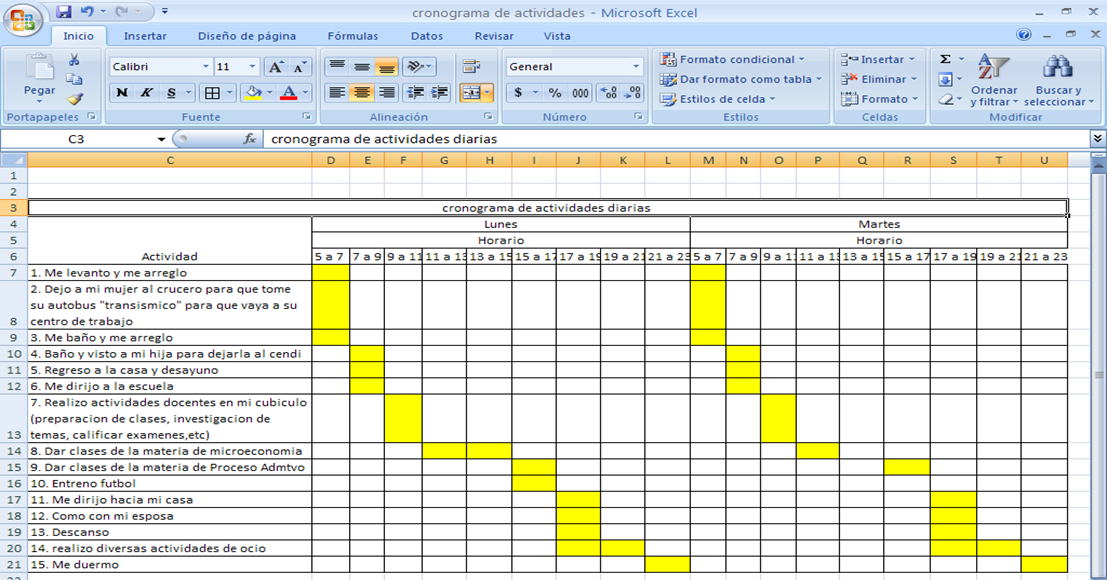Toggle underline formatting (S)

click(x=171, y=92)
